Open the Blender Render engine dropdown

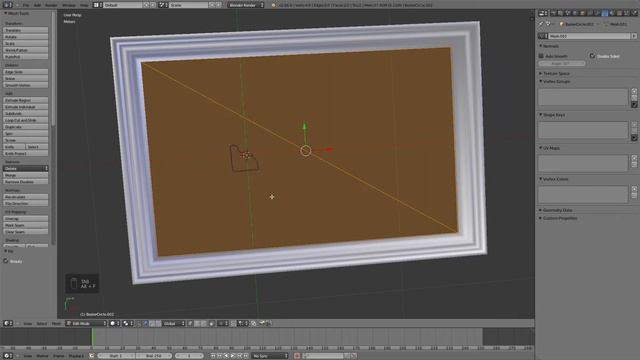246,5
